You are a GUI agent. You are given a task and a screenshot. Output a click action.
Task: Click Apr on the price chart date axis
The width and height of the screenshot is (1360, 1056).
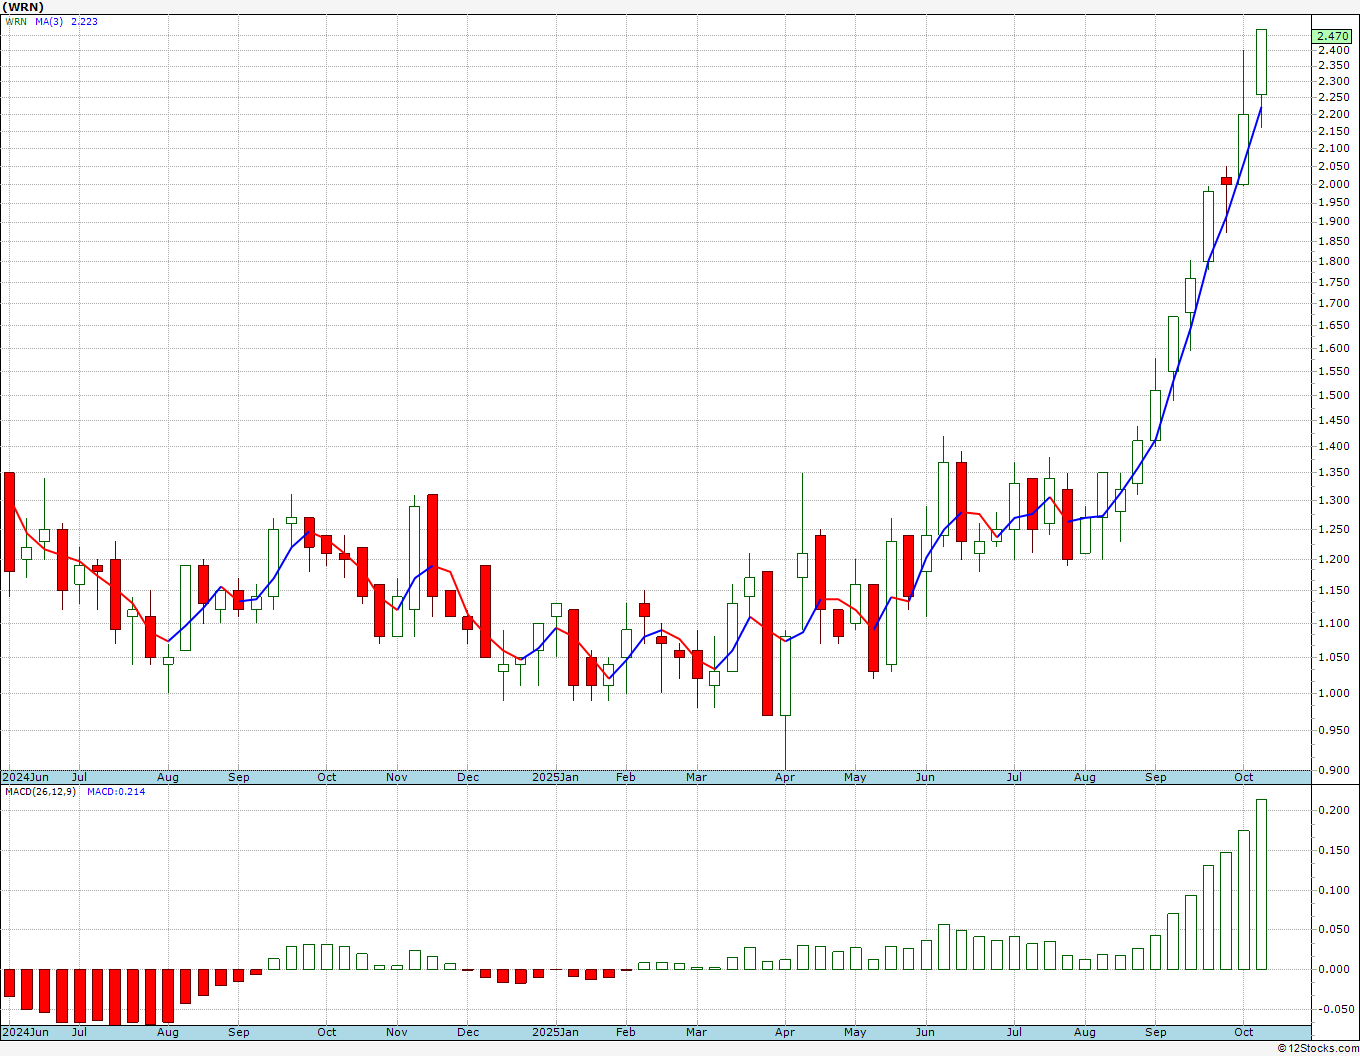pyautogui.click(x=785, y=777)
